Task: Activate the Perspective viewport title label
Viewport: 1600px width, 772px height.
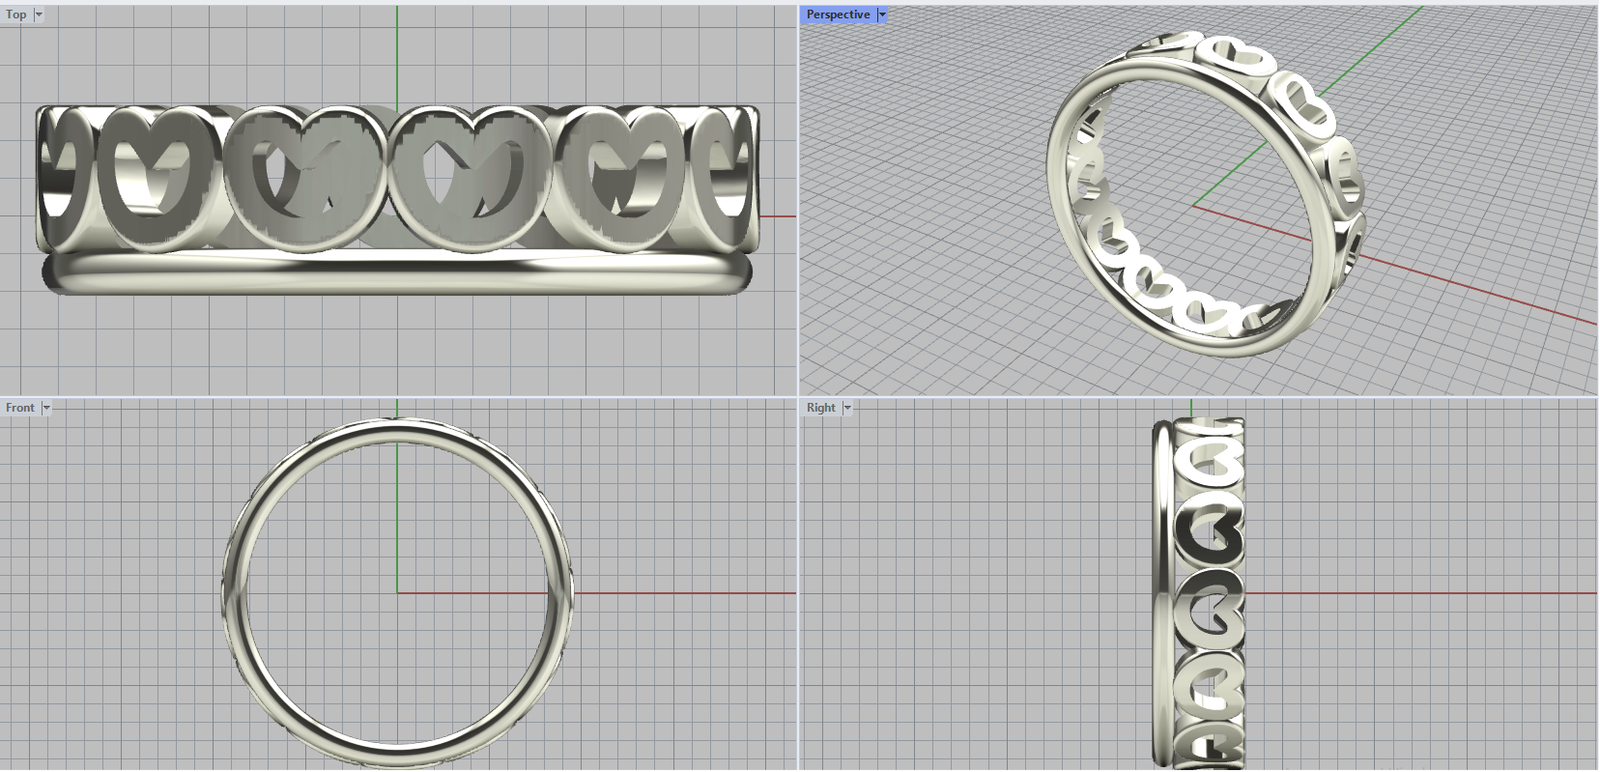Action: 837,14
